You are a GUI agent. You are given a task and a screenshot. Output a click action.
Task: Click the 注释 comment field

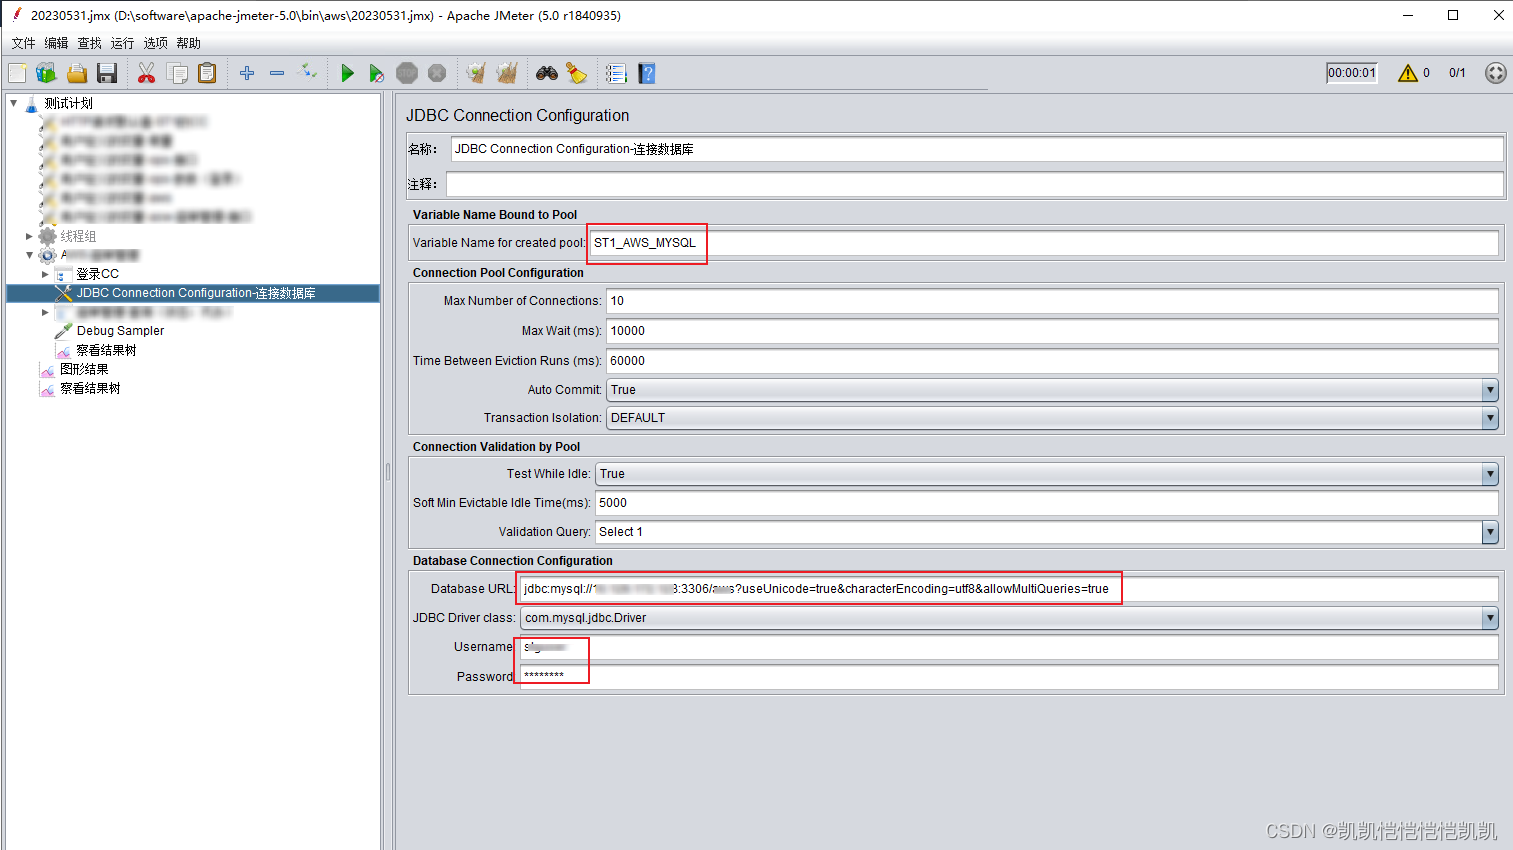pyautogui.click(x=974, y=184)
